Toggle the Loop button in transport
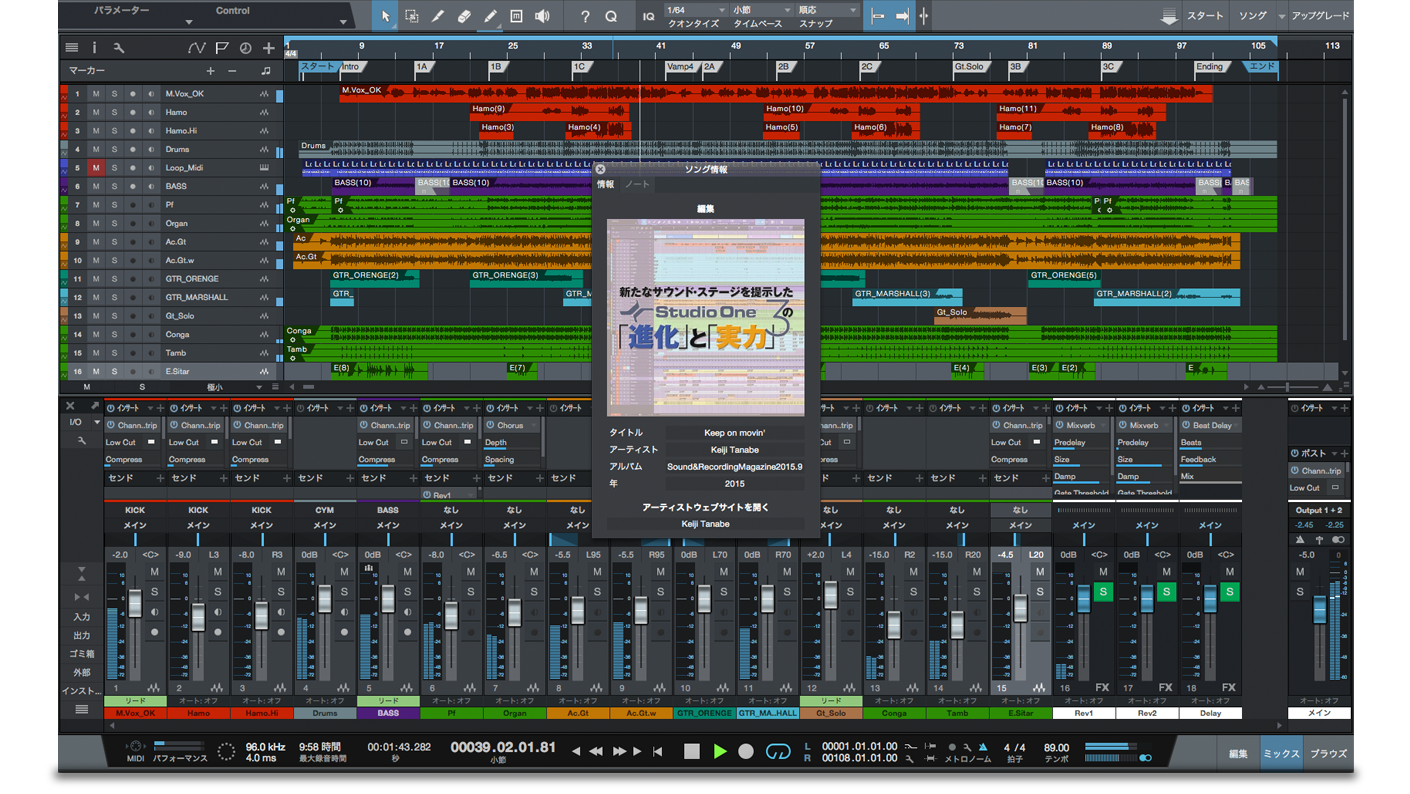The image size is (1410, 794). tap(777, 751)
